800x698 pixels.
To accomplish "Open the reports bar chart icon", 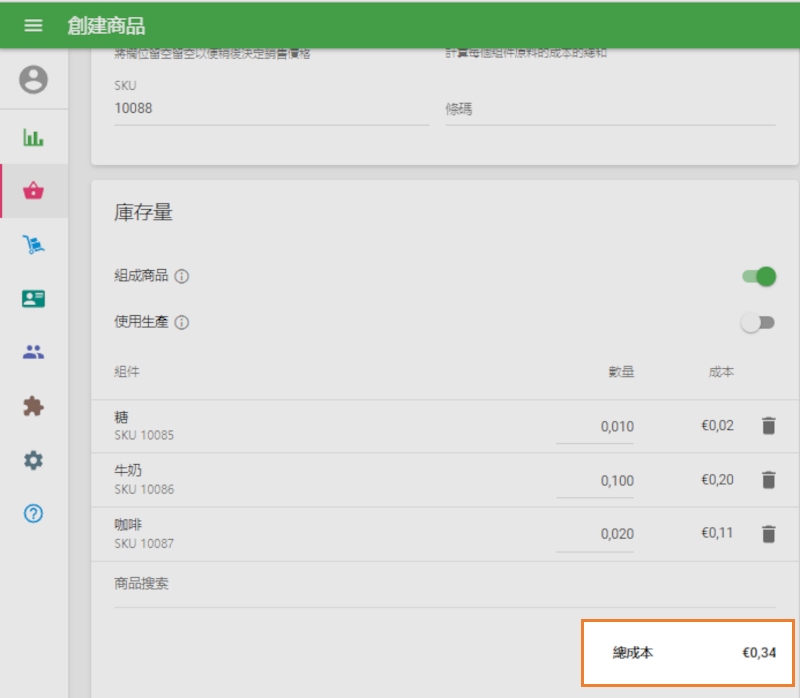I will 33,137.
